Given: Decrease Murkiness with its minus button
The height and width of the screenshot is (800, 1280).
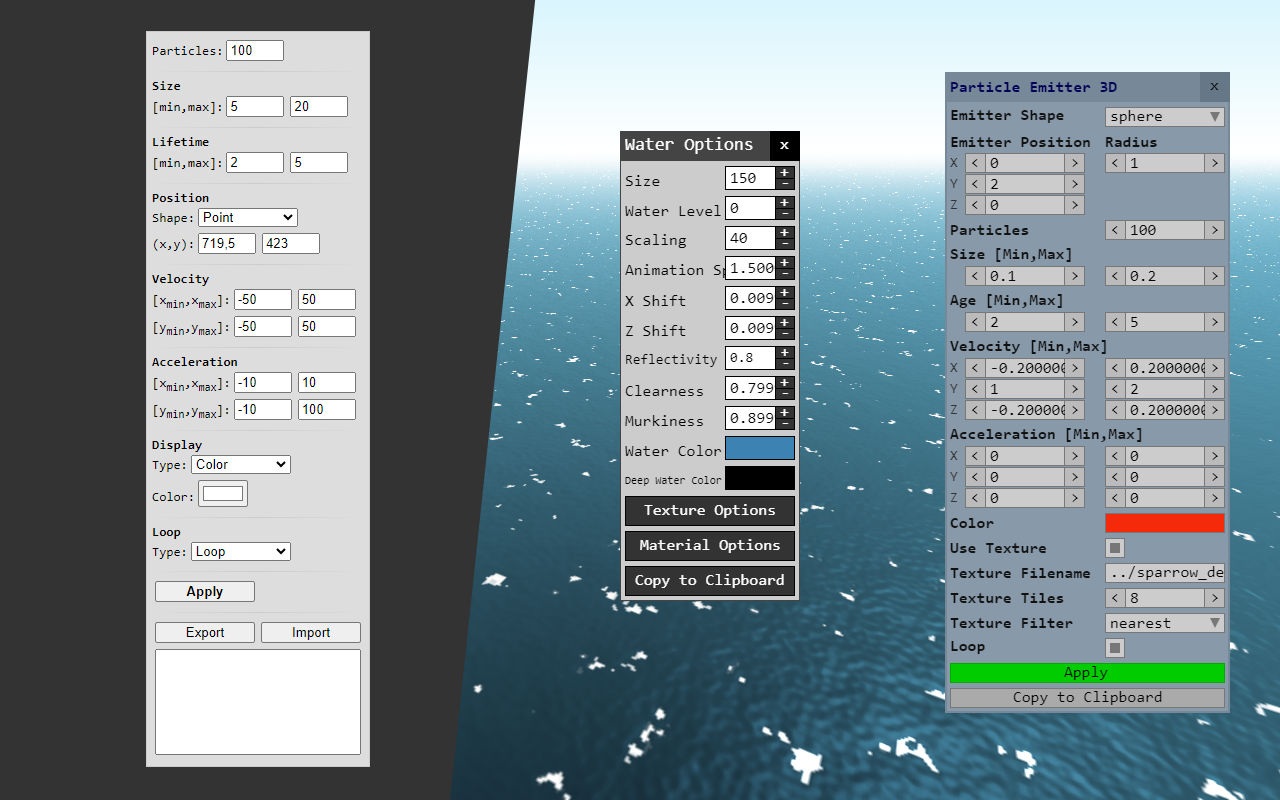Looking at the screenshot, I should [785, 424].
